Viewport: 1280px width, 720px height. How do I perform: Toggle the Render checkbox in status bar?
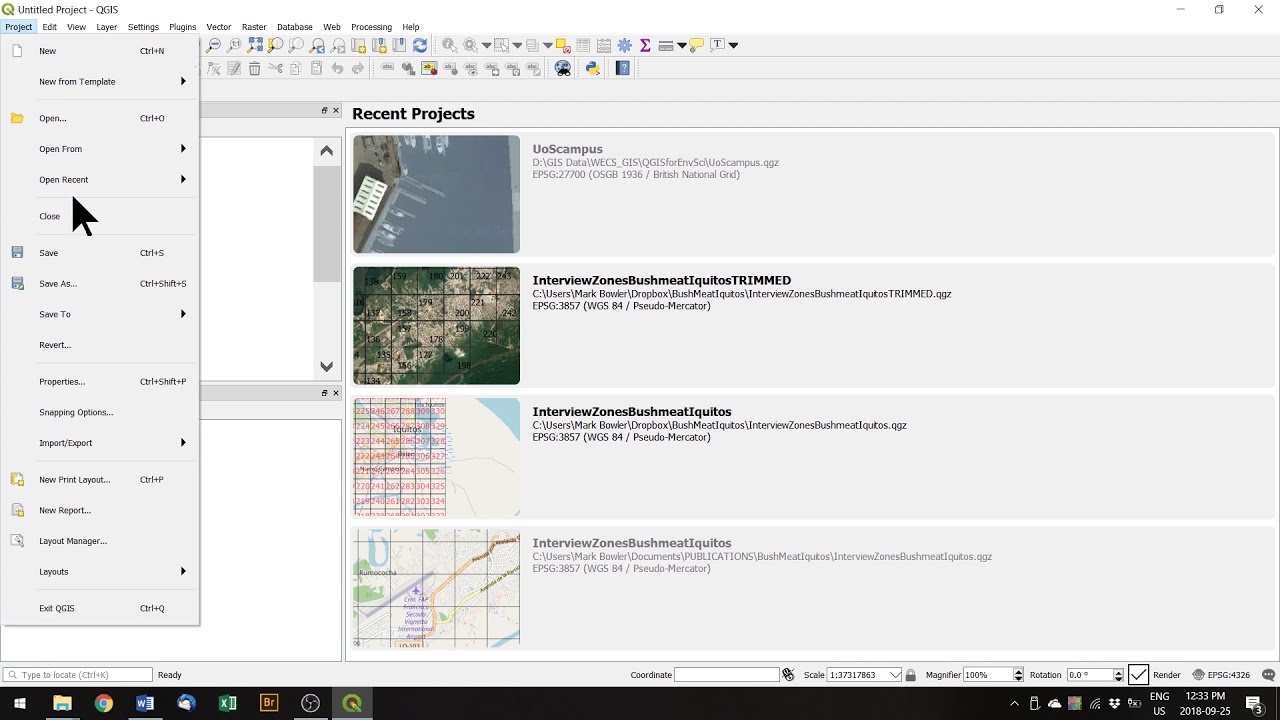(1138, 675)
